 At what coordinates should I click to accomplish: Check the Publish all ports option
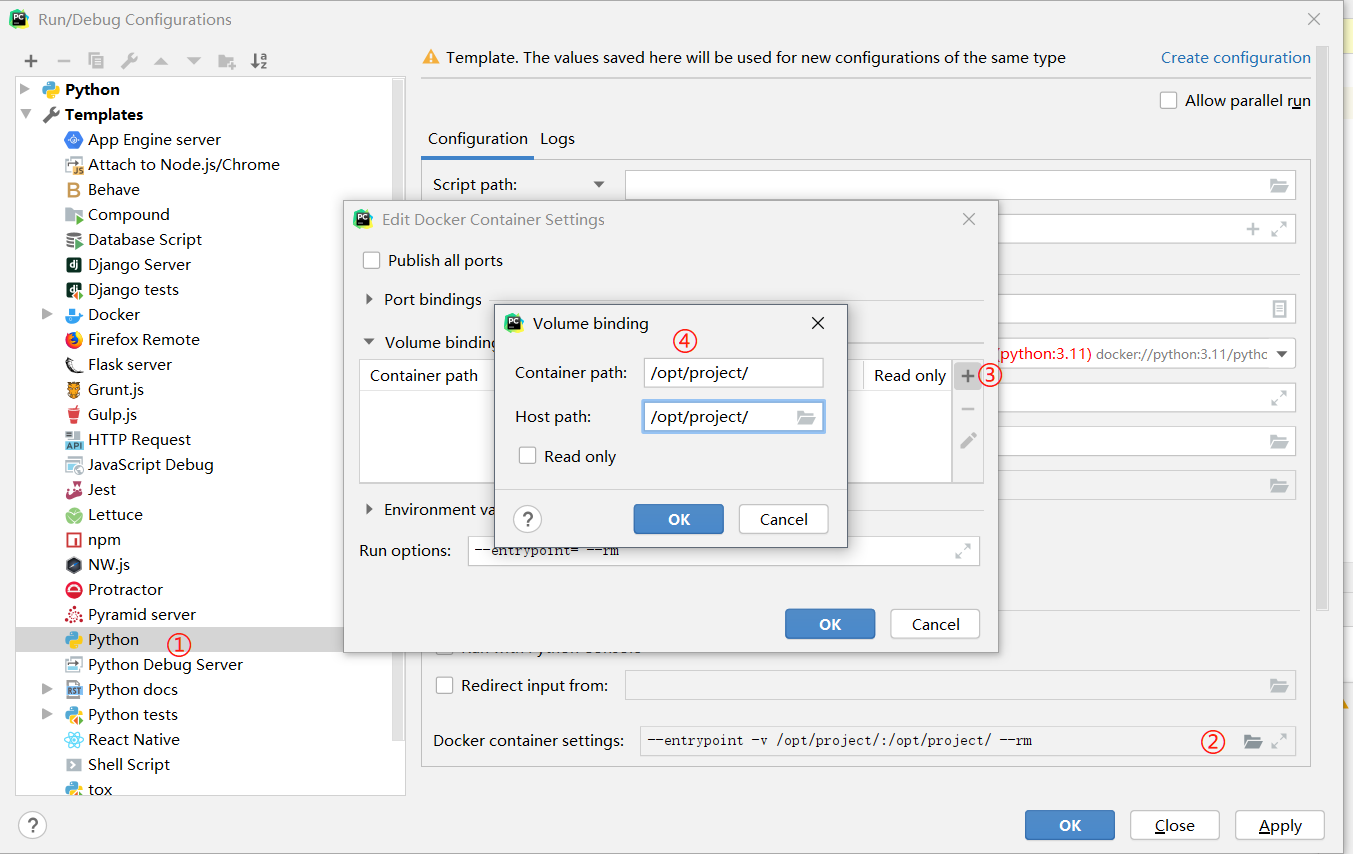tap(372, 260)
